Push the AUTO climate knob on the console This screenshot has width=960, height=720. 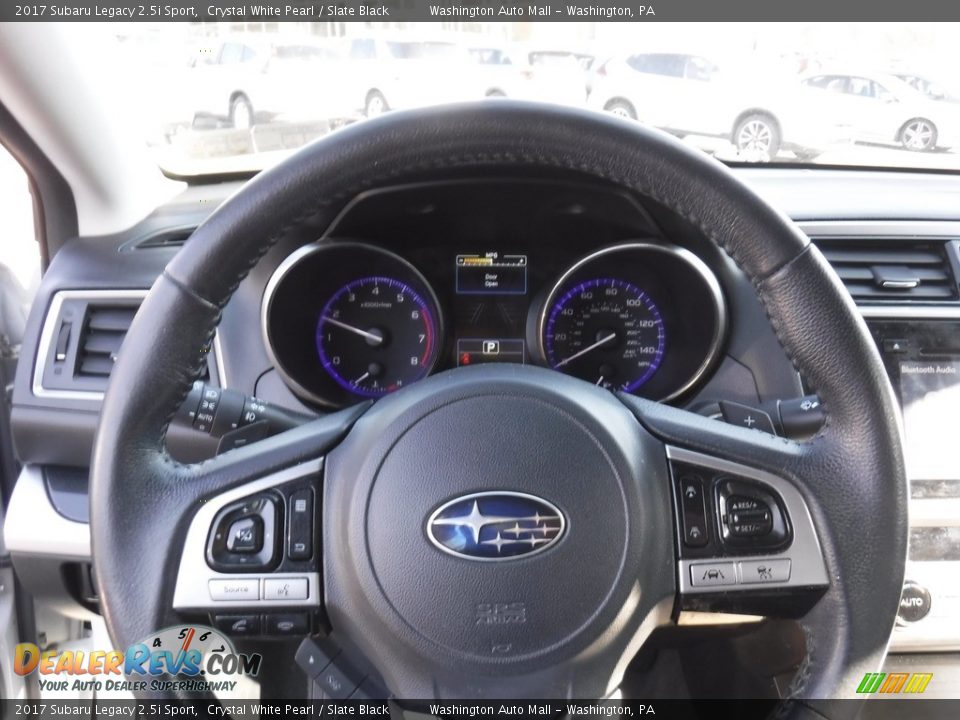[x=914, y=602]
